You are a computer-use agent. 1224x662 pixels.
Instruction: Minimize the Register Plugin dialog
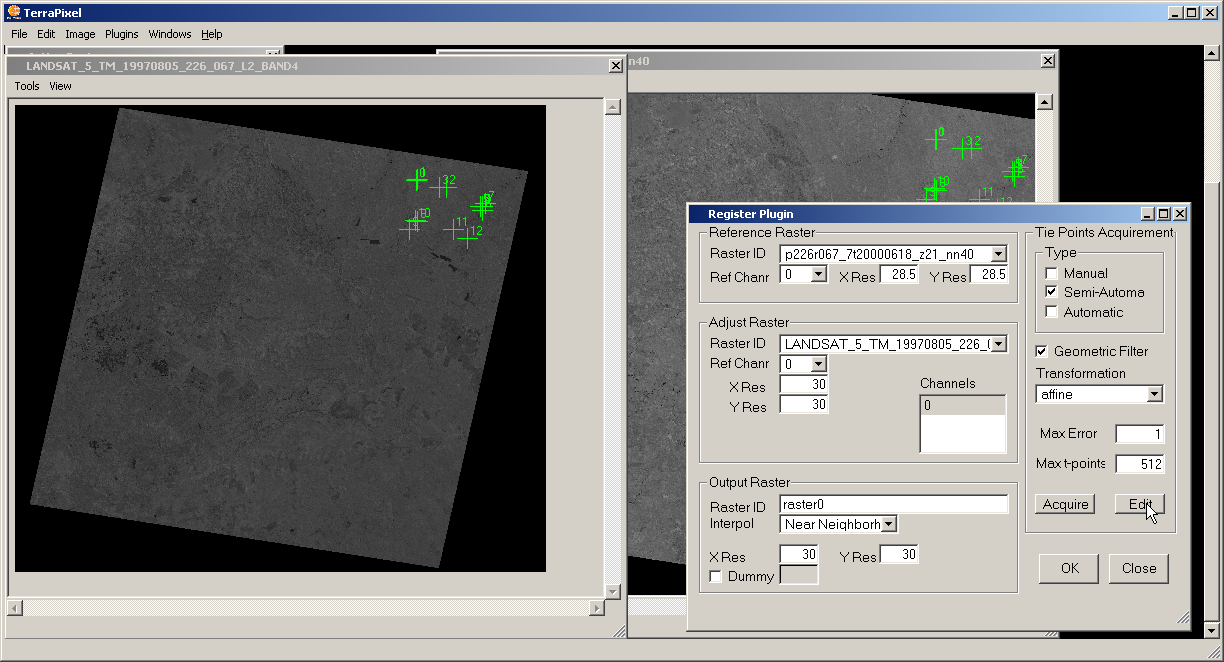(x=1148, y=214)
